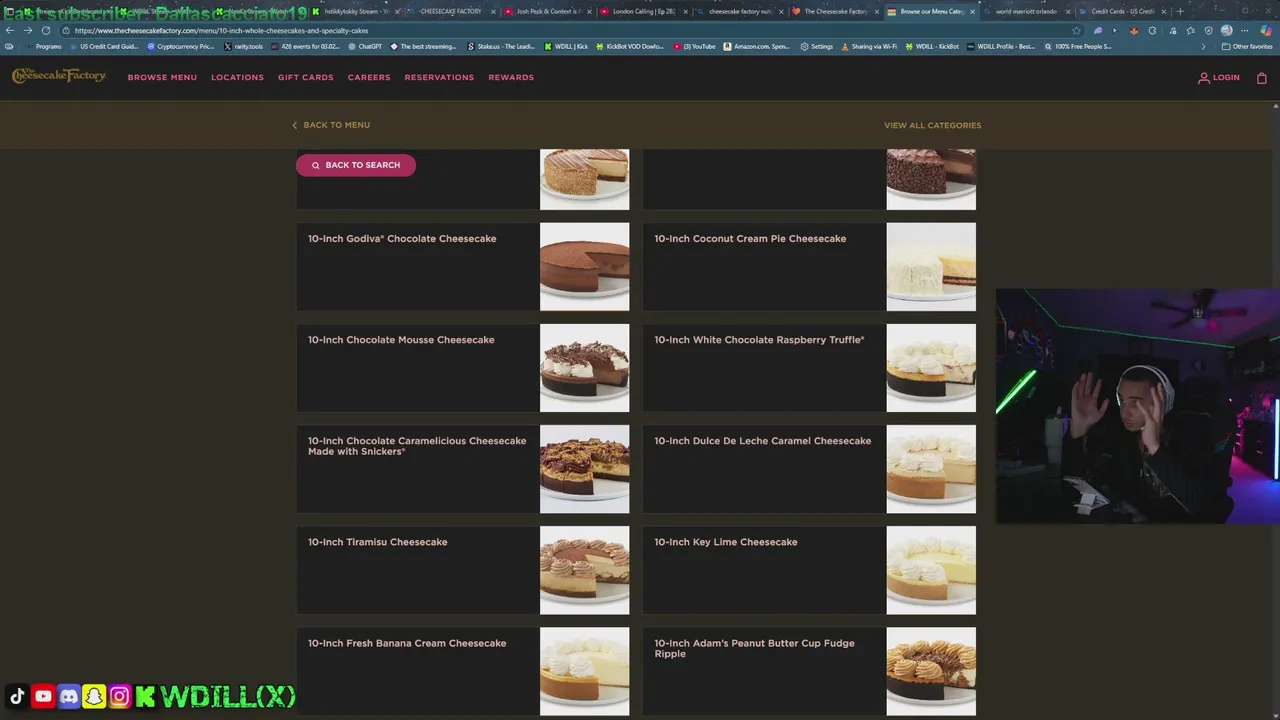Switch to the London Calling tab

click(643, 11)
